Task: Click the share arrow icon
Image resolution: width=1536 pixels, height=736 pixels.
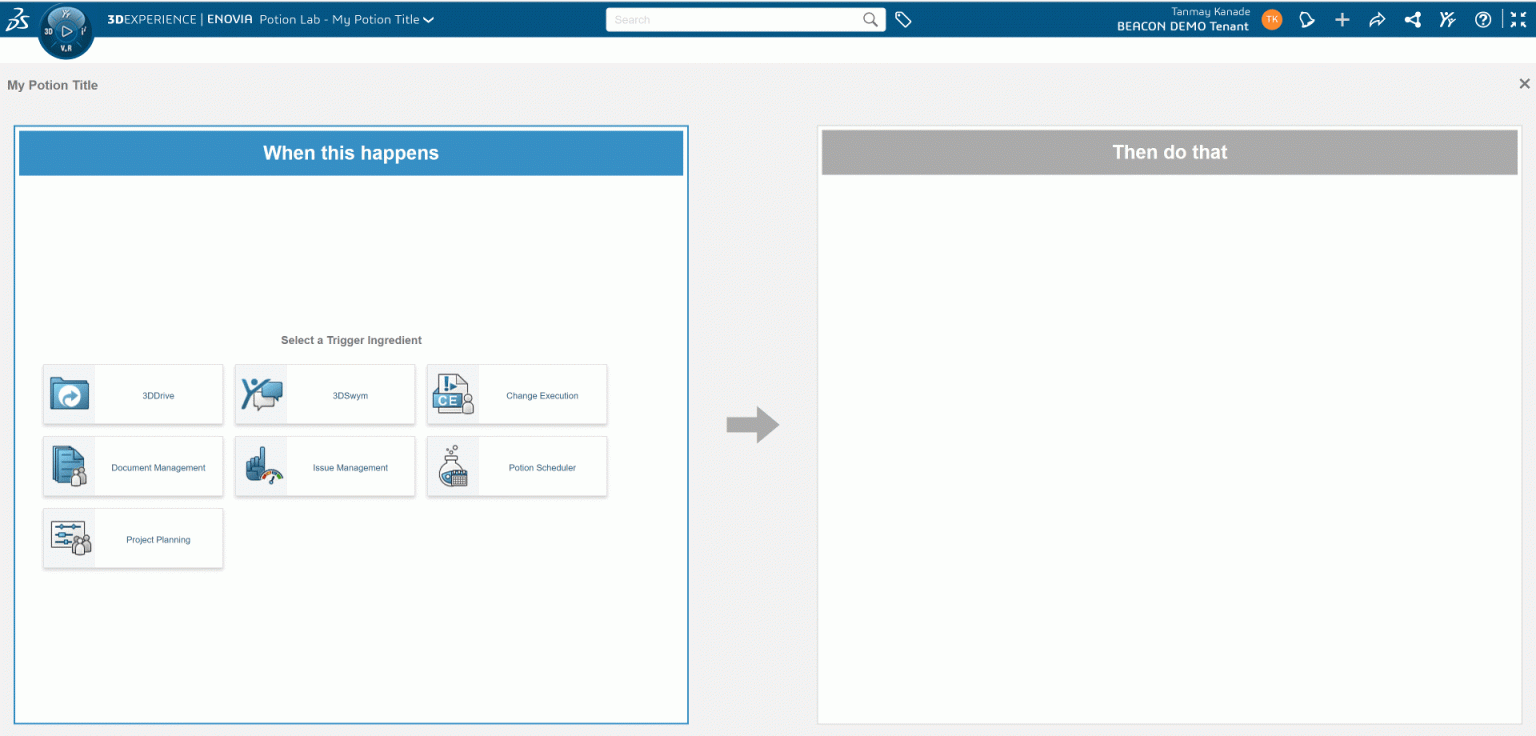Action: pos(1377,20)
